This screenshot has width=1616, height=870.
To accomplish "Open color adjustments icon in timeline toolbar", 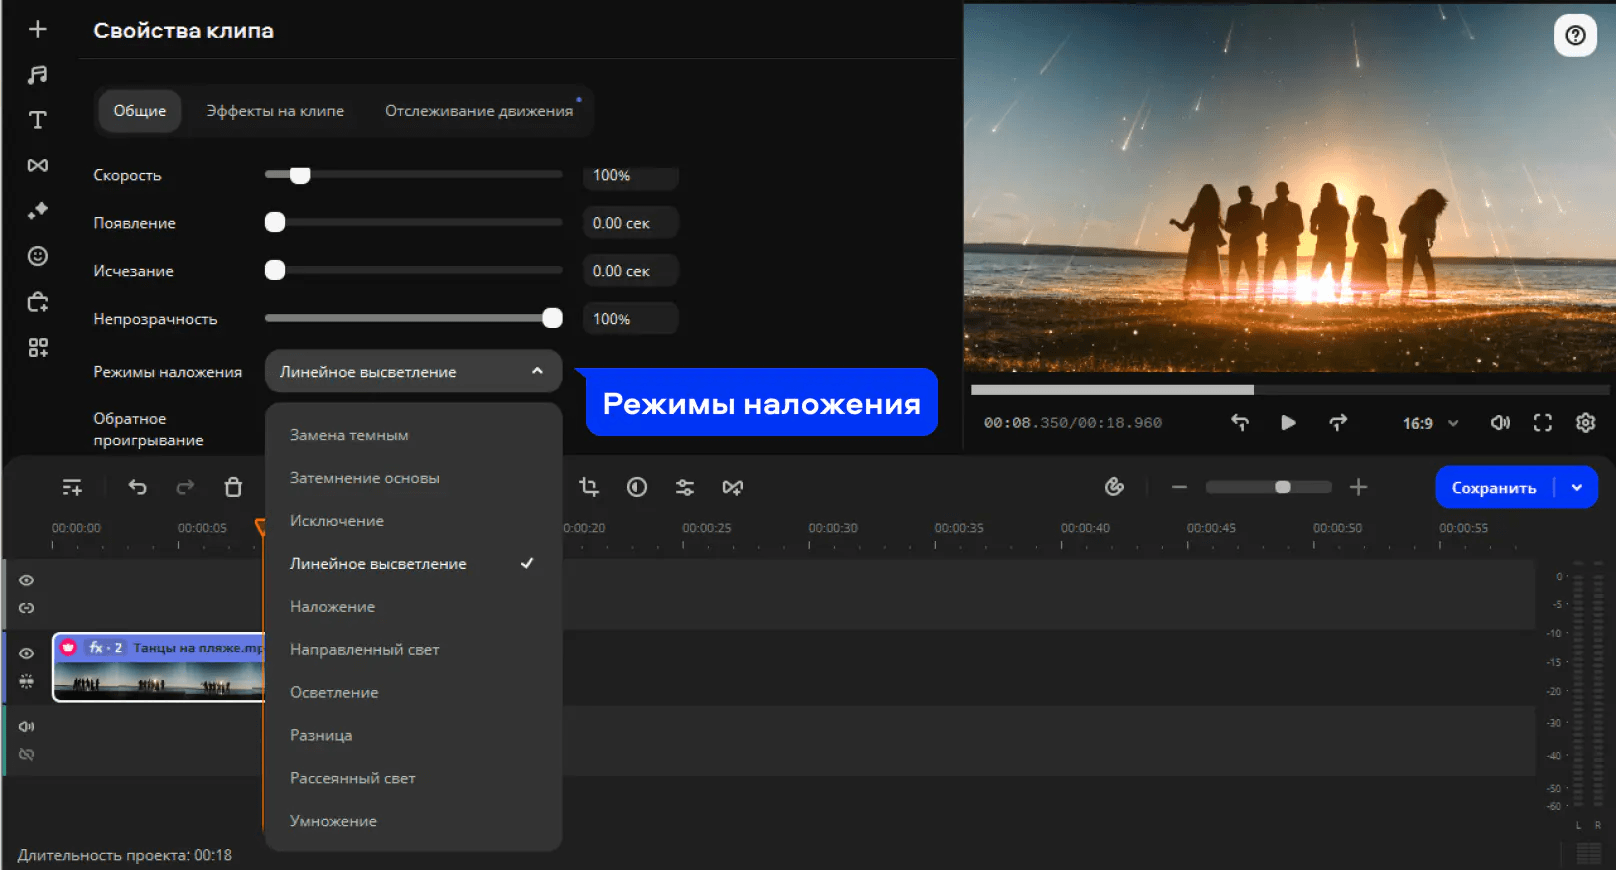I will tap(637, 487).
